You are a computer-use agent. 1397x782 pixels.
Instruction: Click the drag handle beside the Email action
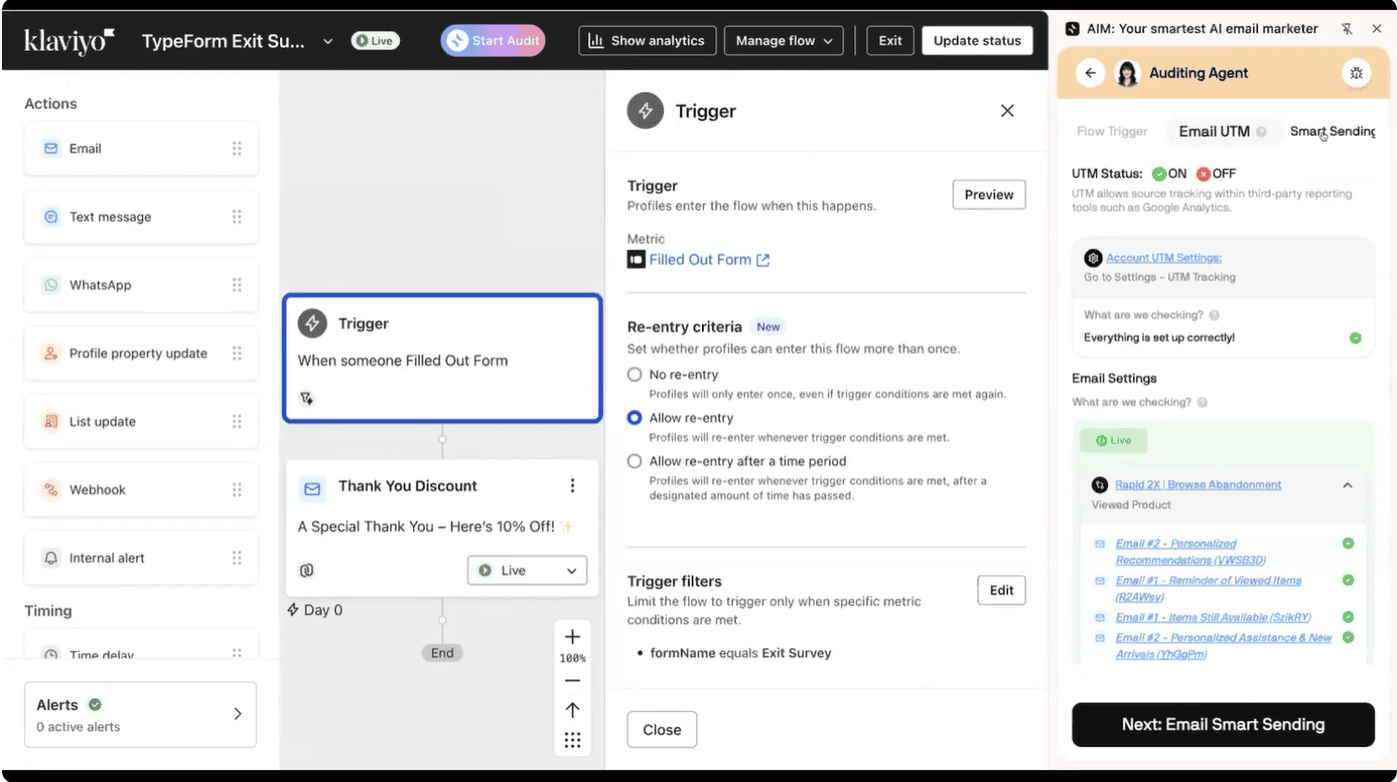coord(237,149)
